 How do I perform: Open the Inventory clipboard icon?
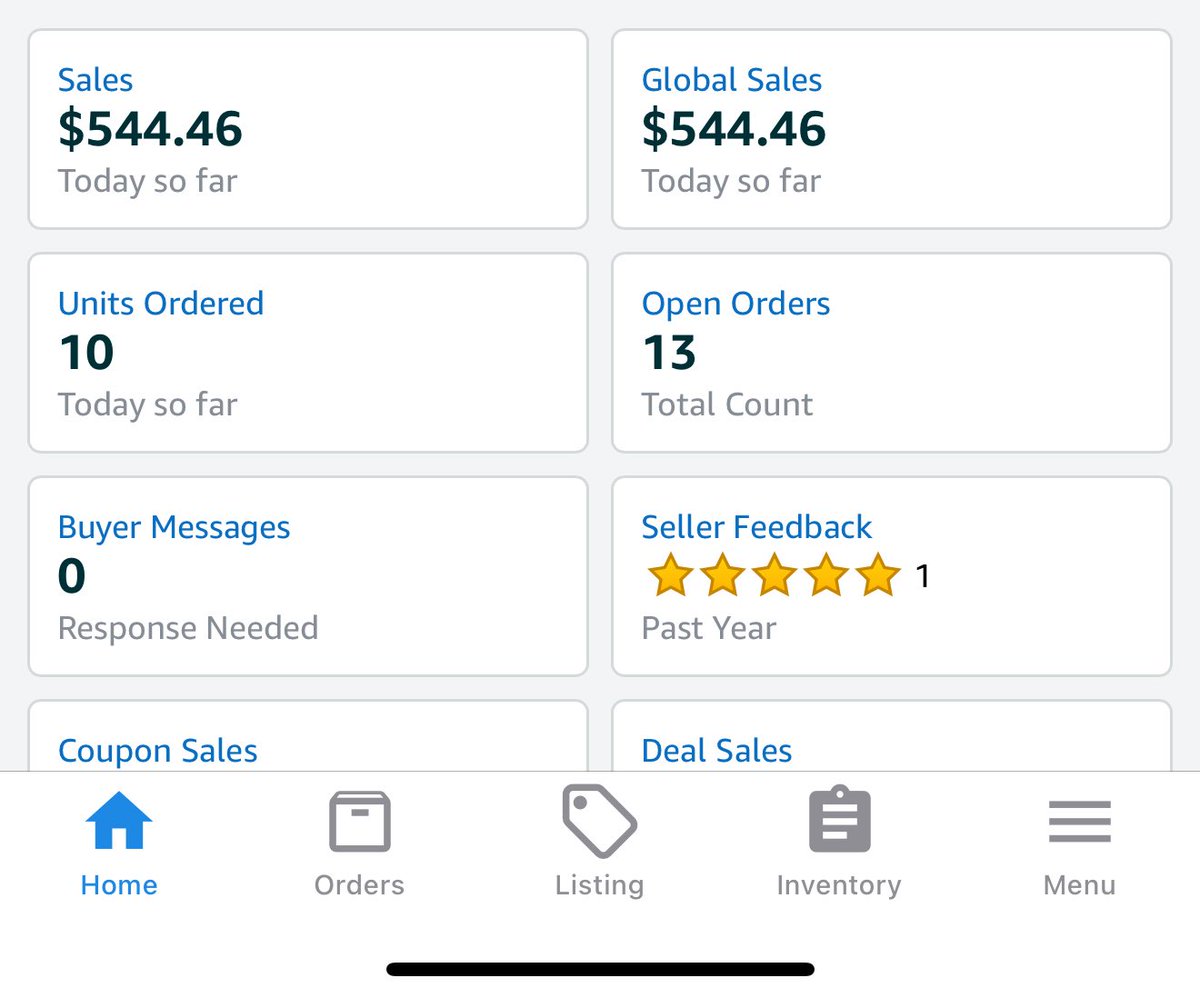point(839,821)
